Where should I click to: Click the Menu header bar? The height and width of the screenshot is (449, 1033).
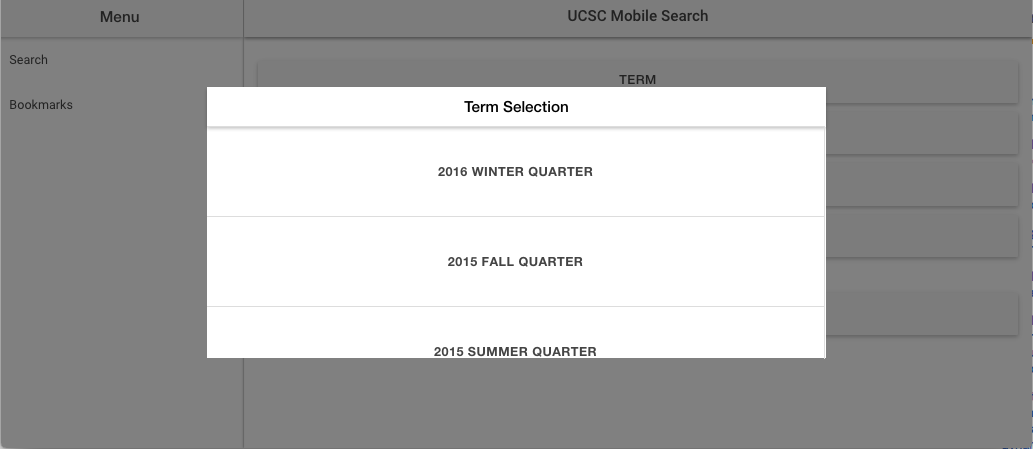click(120, 17)
